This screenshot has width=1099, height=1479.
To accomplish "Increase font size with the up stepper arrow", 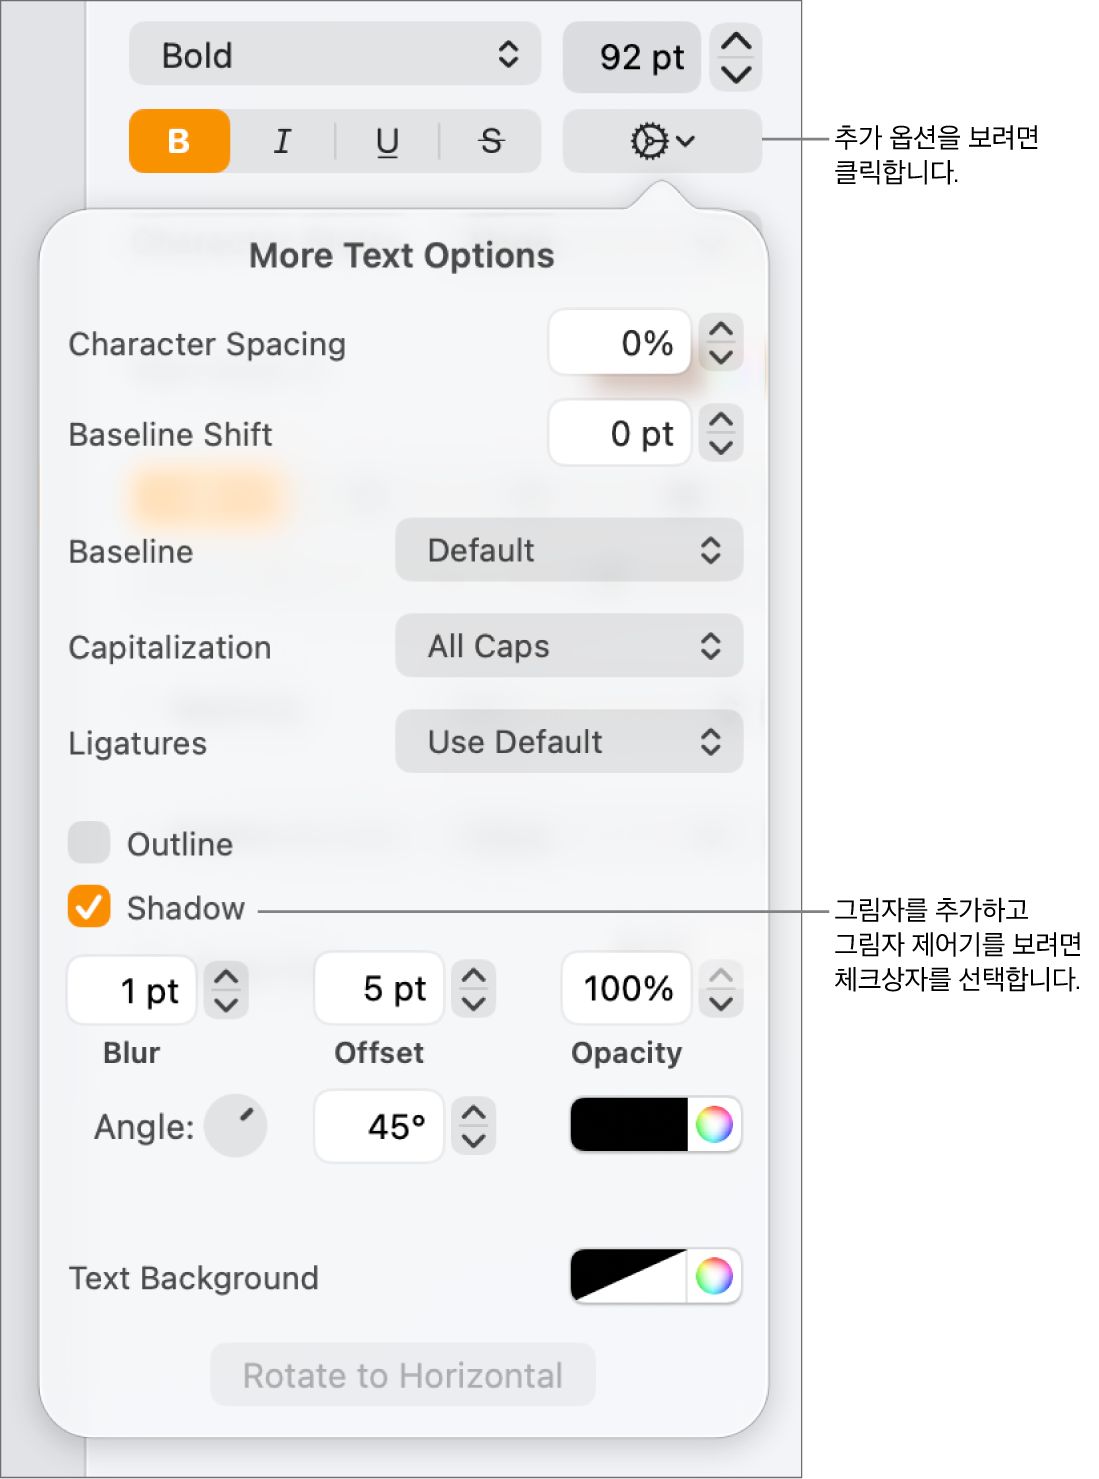I will 736,42.
